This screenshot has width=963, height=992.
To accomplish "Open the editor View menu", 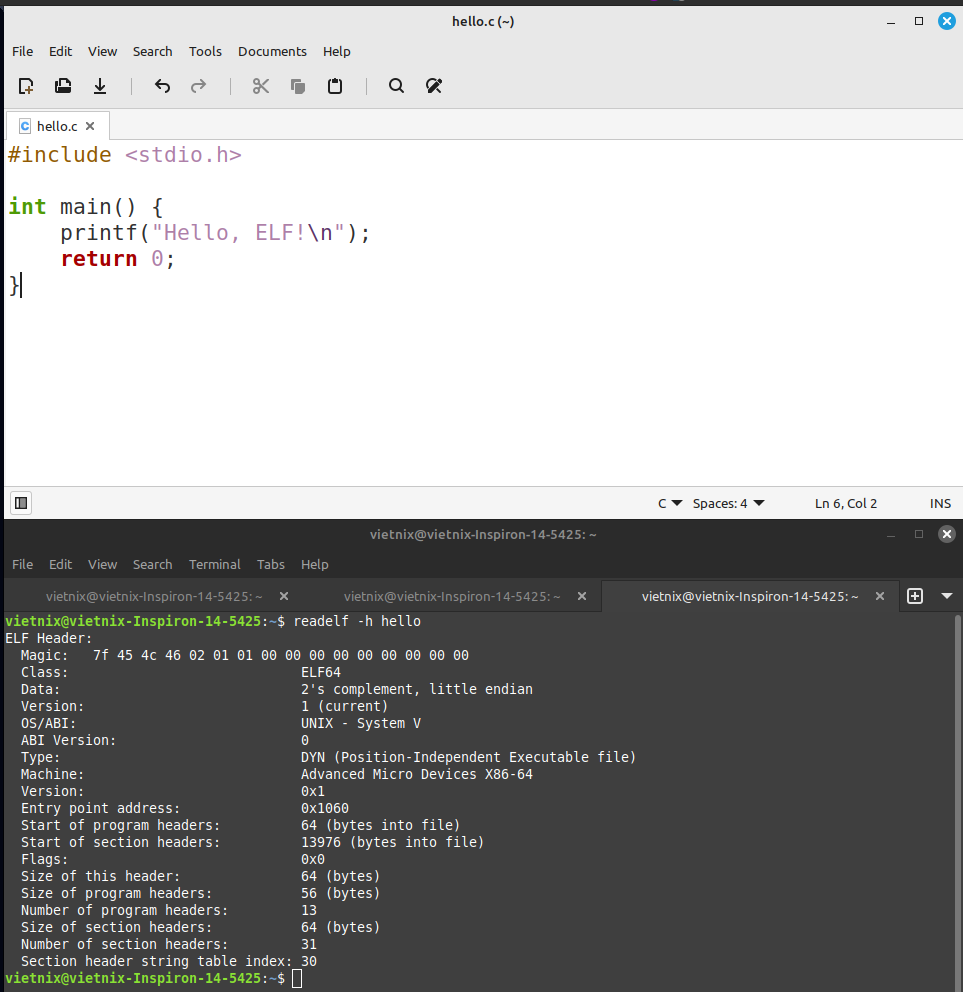I will pos(103,51).
